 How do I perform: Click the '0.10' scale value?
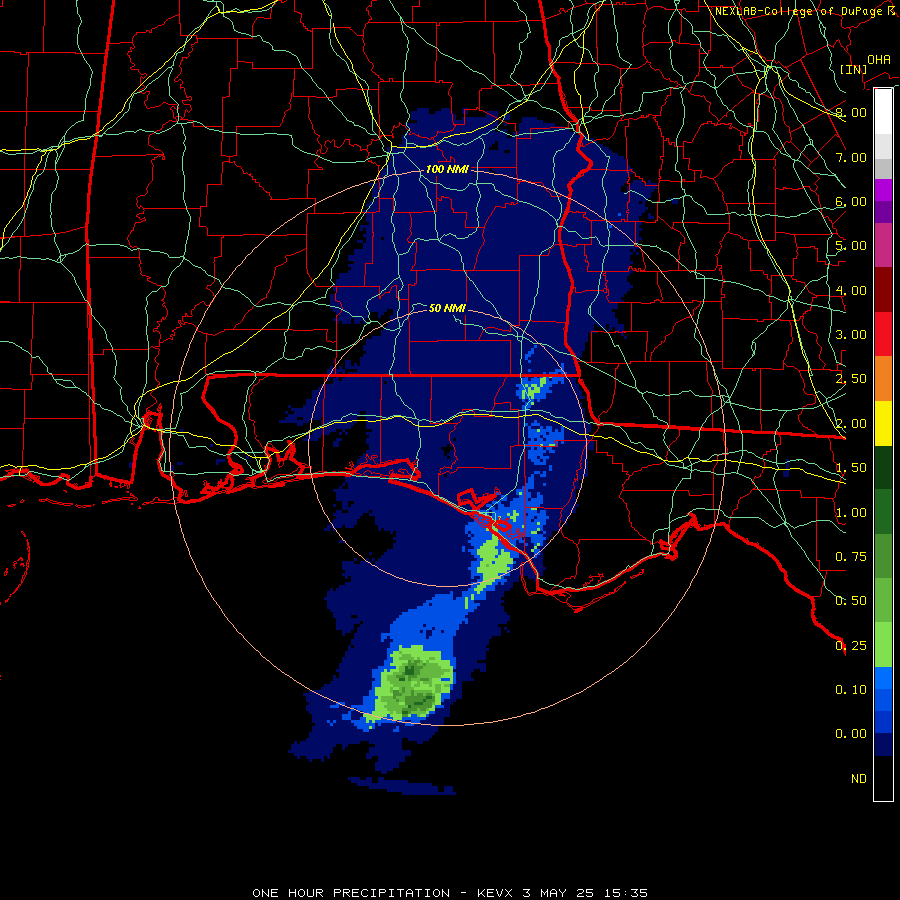851,690
